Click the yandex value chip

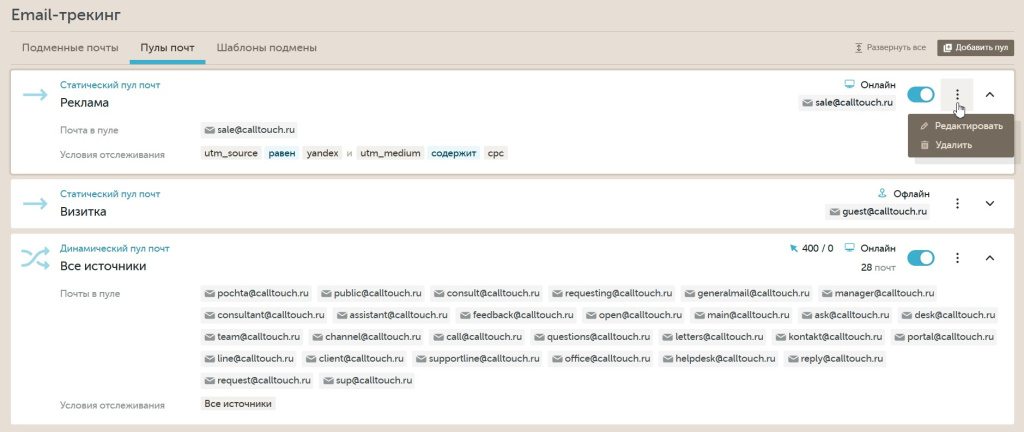tap(323, 153)
